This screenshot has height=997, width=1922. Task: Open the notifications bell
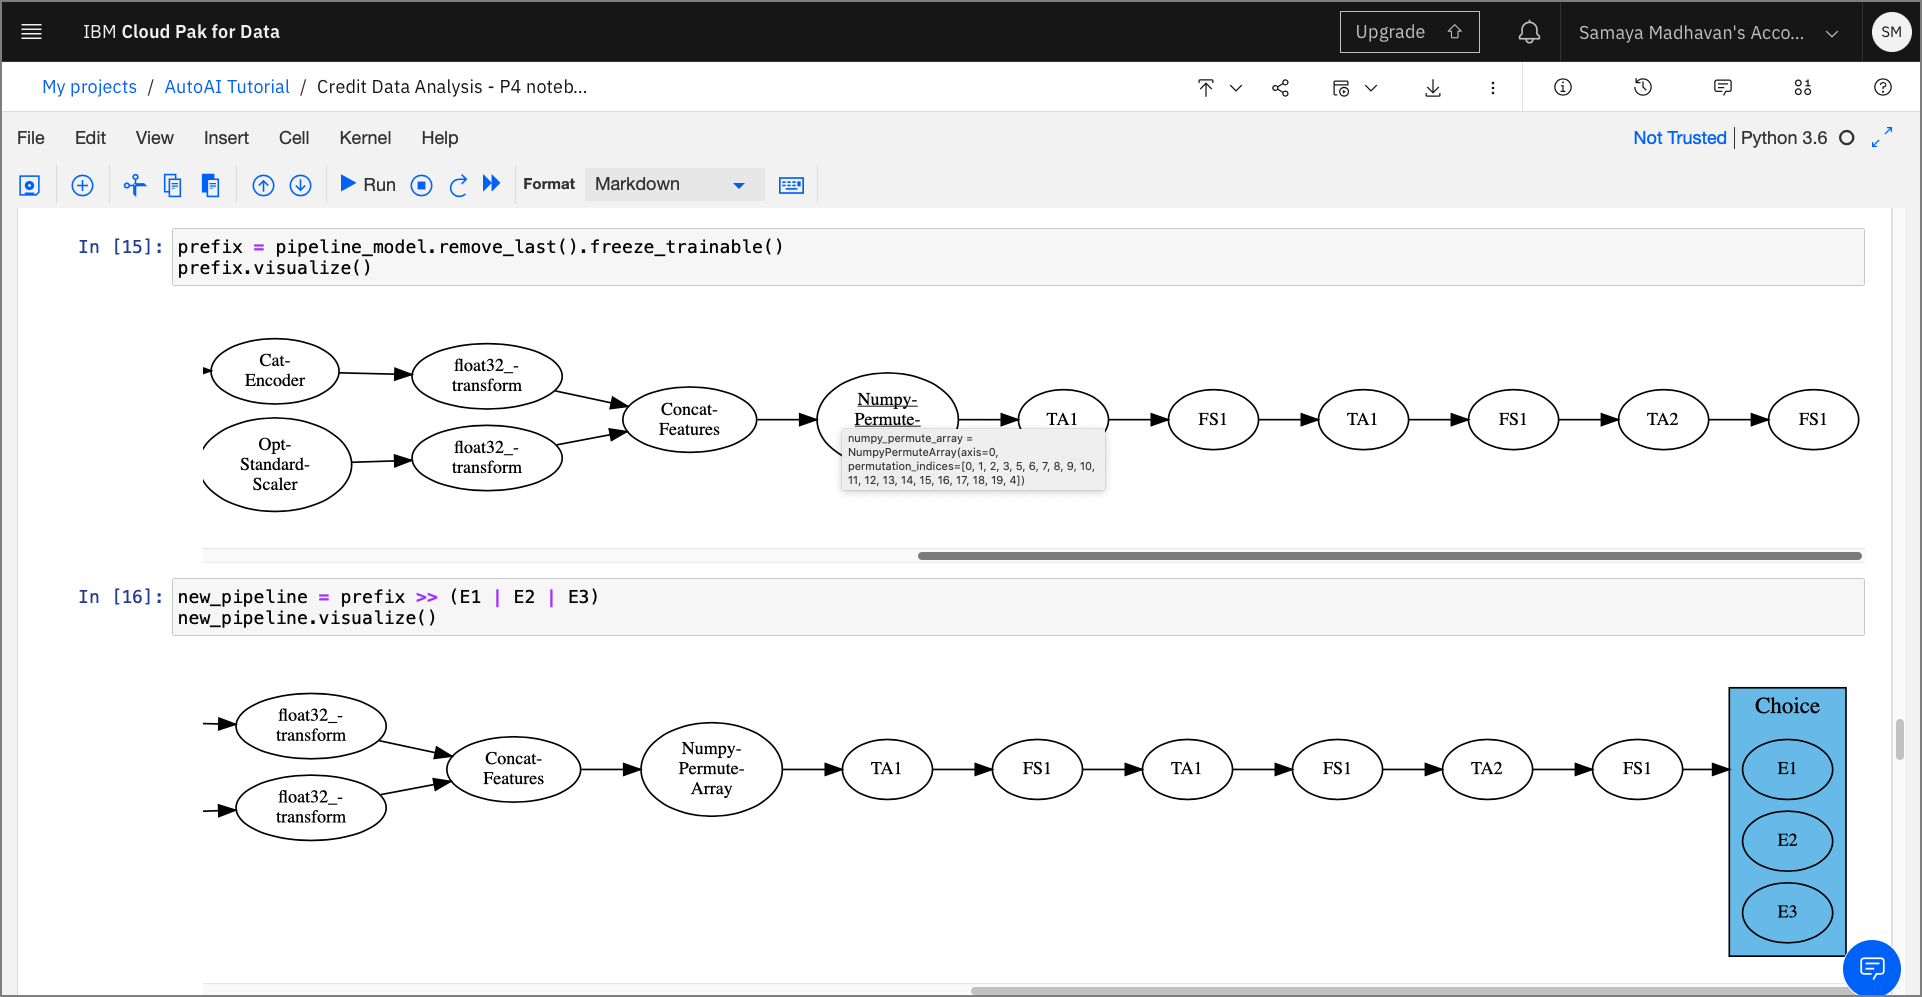(1529, 32)
